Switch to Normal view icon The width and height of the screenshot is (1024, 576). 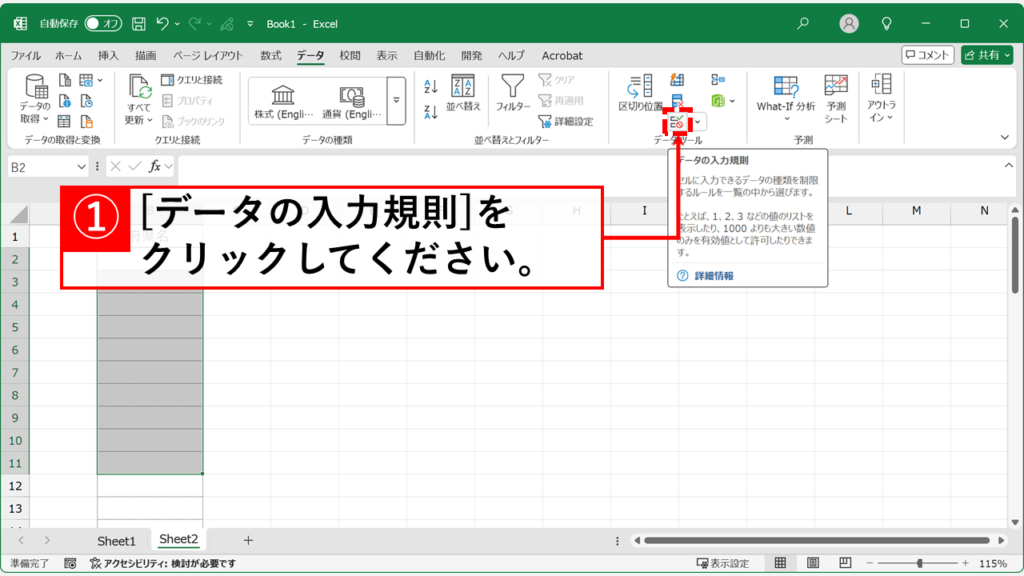(x=780, y=563)
